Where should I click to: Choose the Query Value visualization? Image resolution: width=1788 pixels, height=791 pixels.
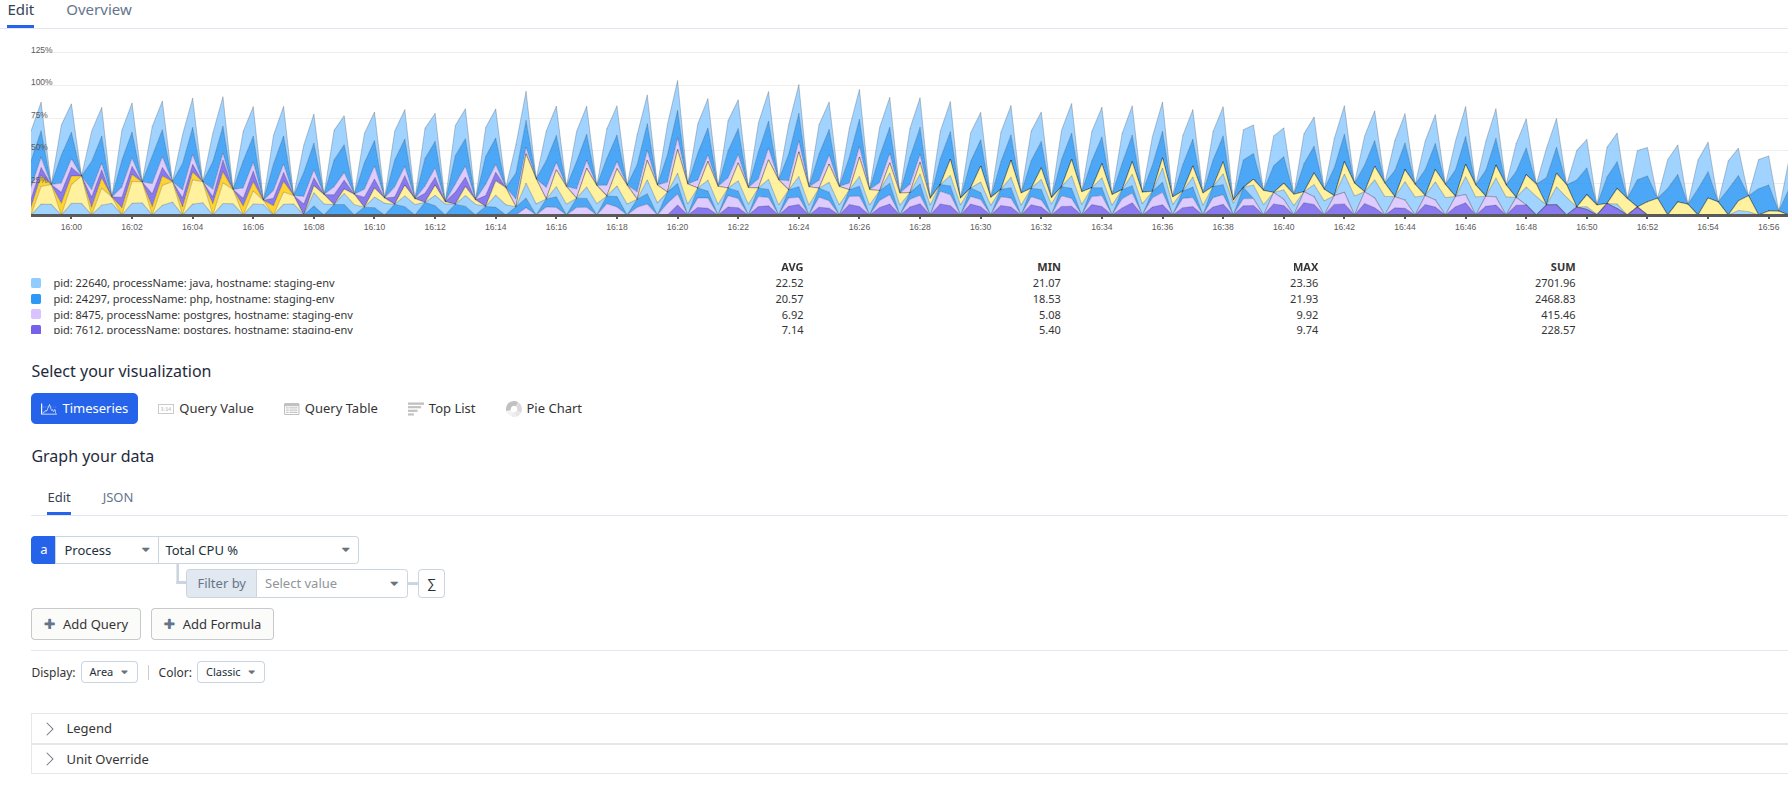pos(206,408)
